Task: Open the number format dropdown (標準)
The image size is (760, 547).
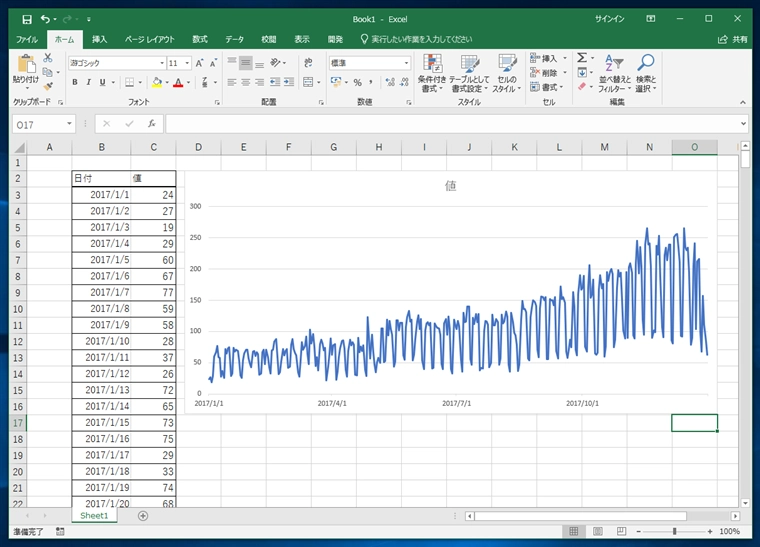Action: 406,62
